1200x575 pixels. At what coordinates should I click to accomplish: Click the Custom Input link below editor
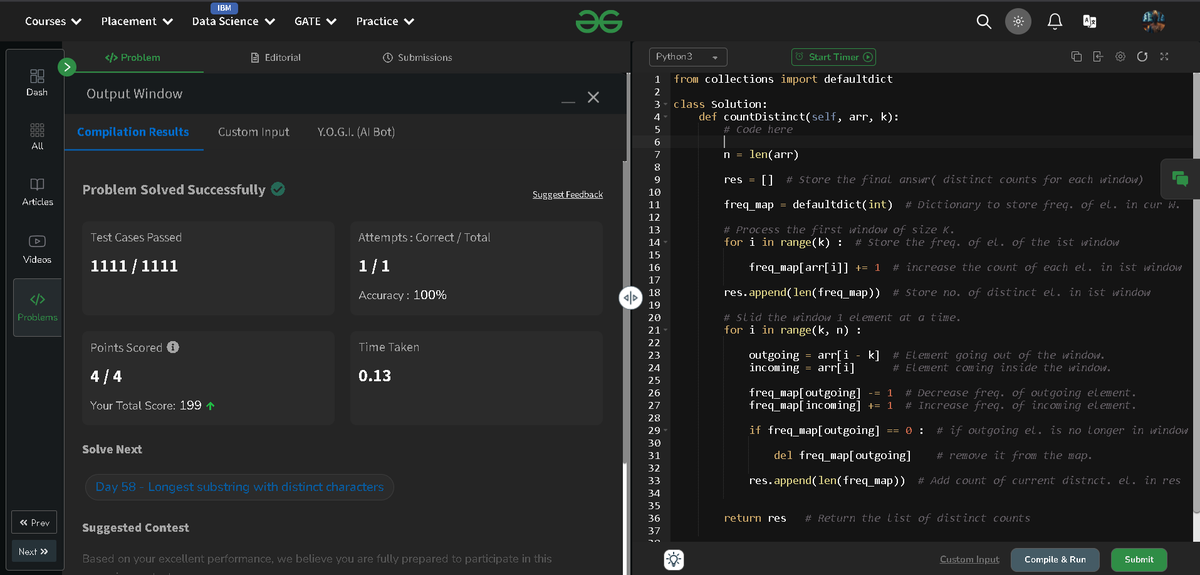tap(969, 560)
